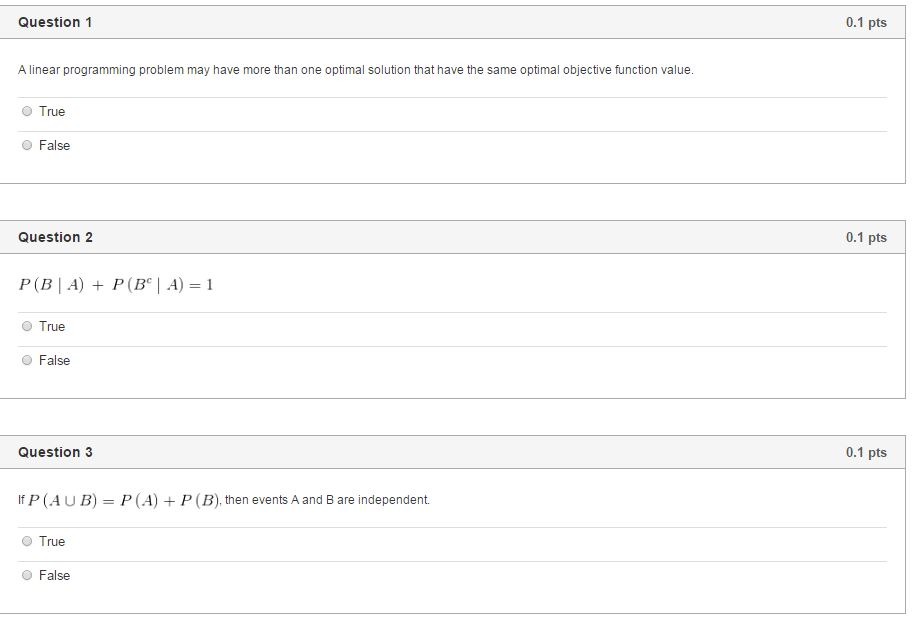Click the "Question 2" header title
This screenshot has width=915, height=630.
55,237
